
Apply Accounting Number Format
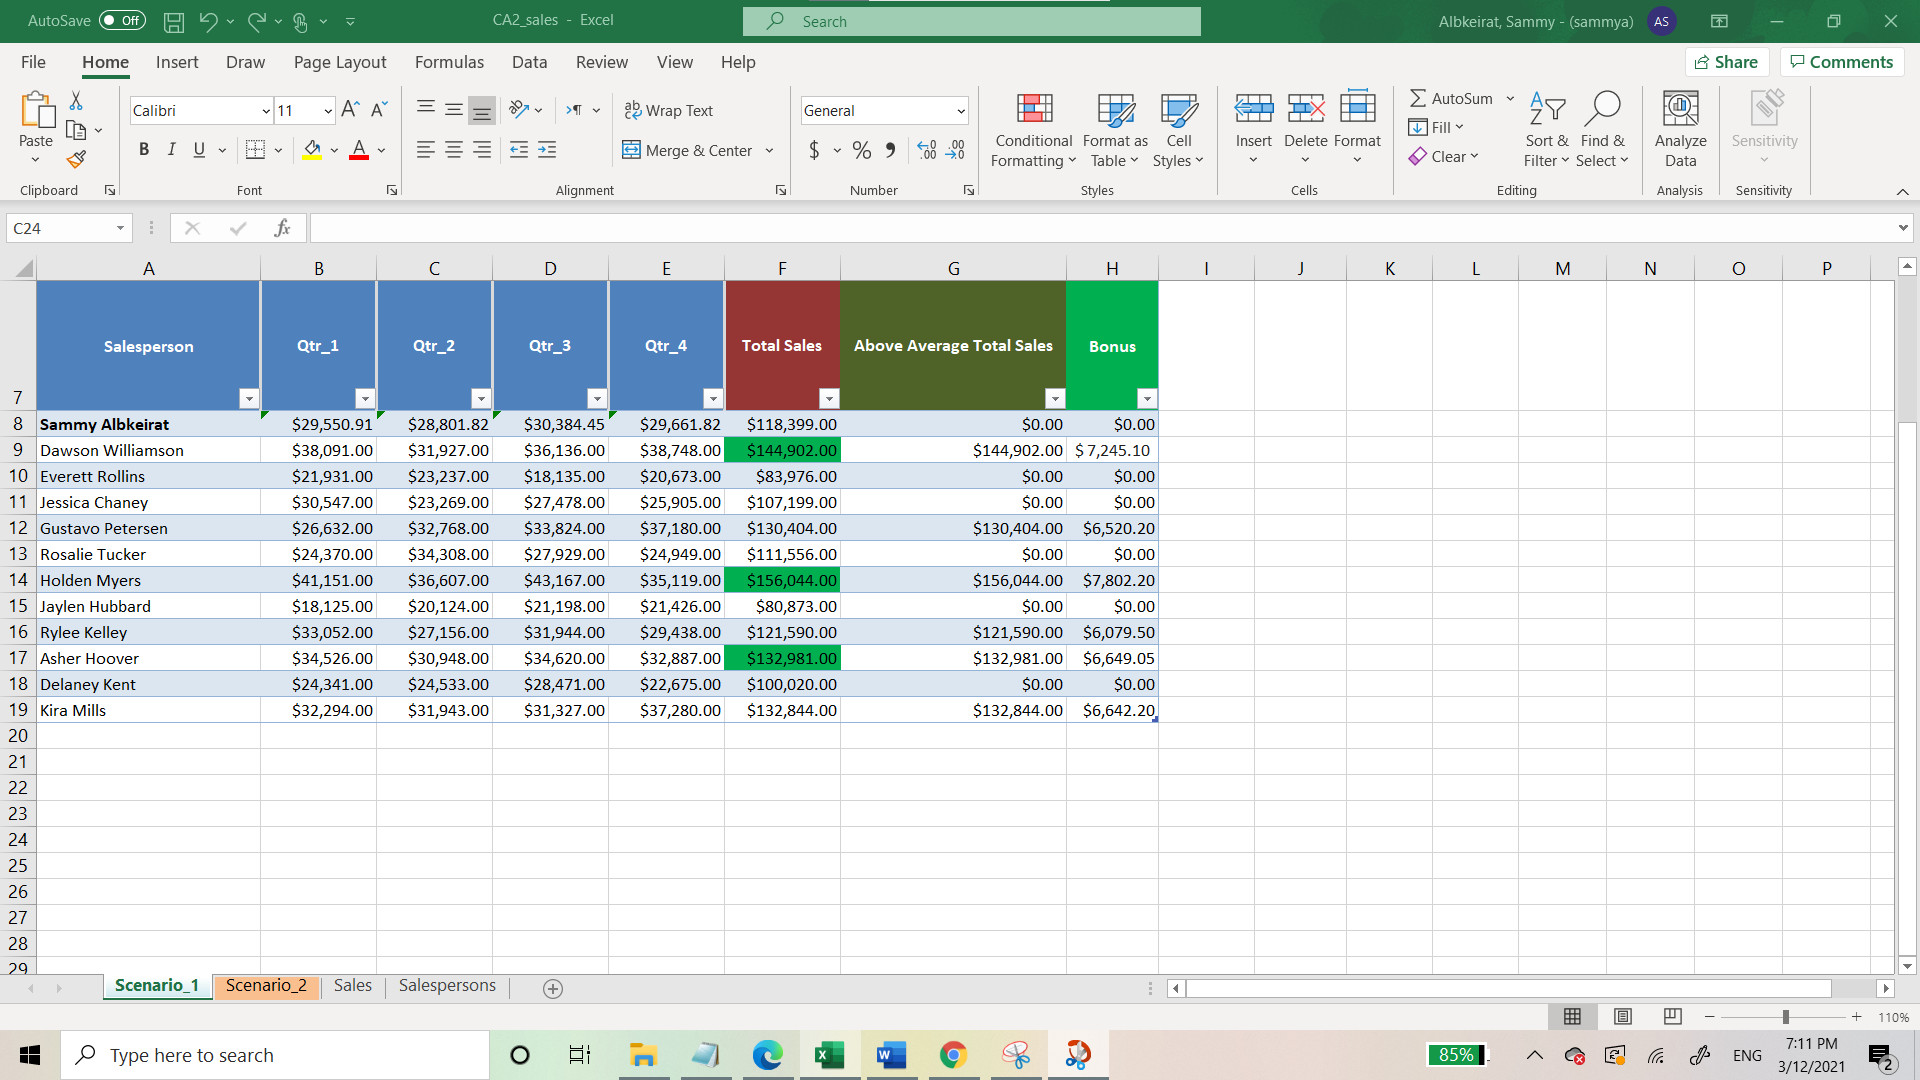815,150
